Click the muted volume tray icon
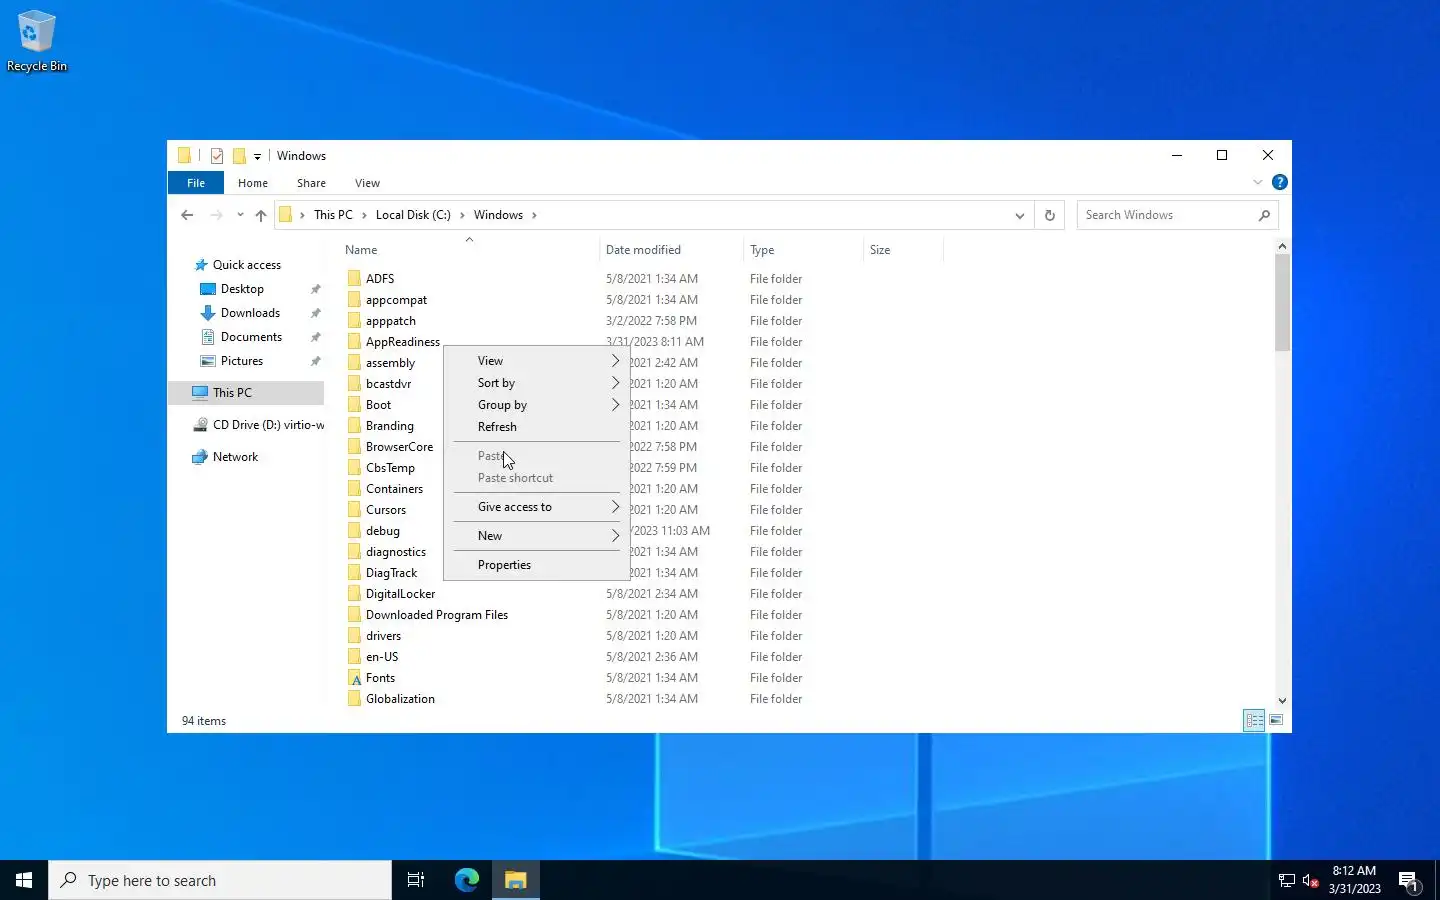1440x900 pixels. click(x=1311, y=881)
